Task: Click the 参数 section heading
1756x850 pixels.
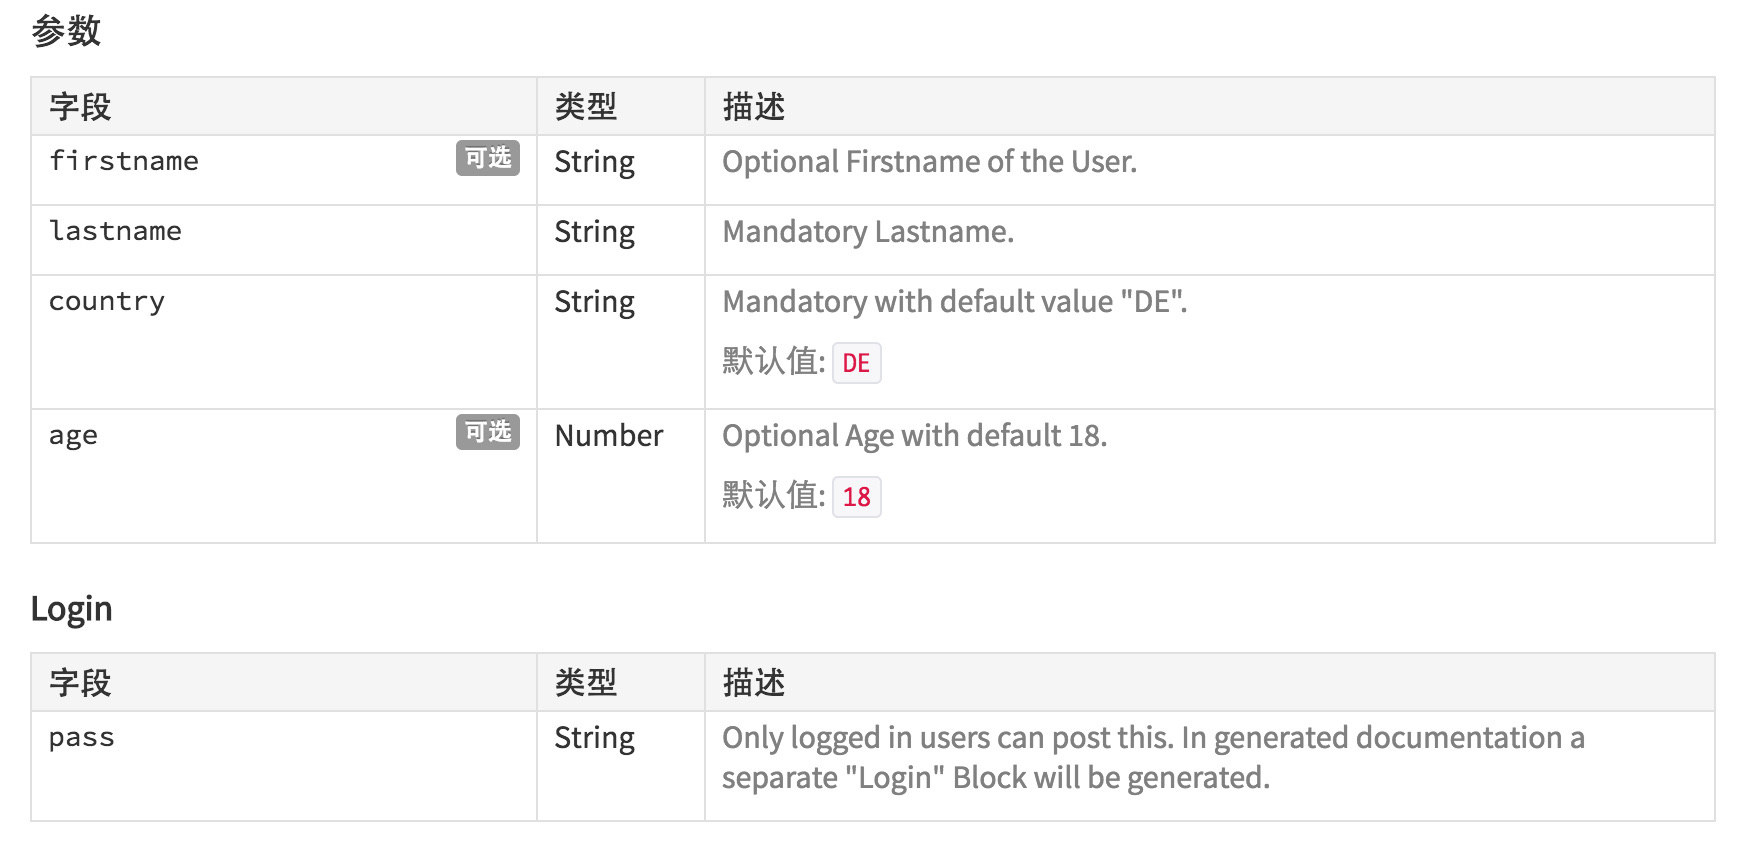Action: click(66, 31)
